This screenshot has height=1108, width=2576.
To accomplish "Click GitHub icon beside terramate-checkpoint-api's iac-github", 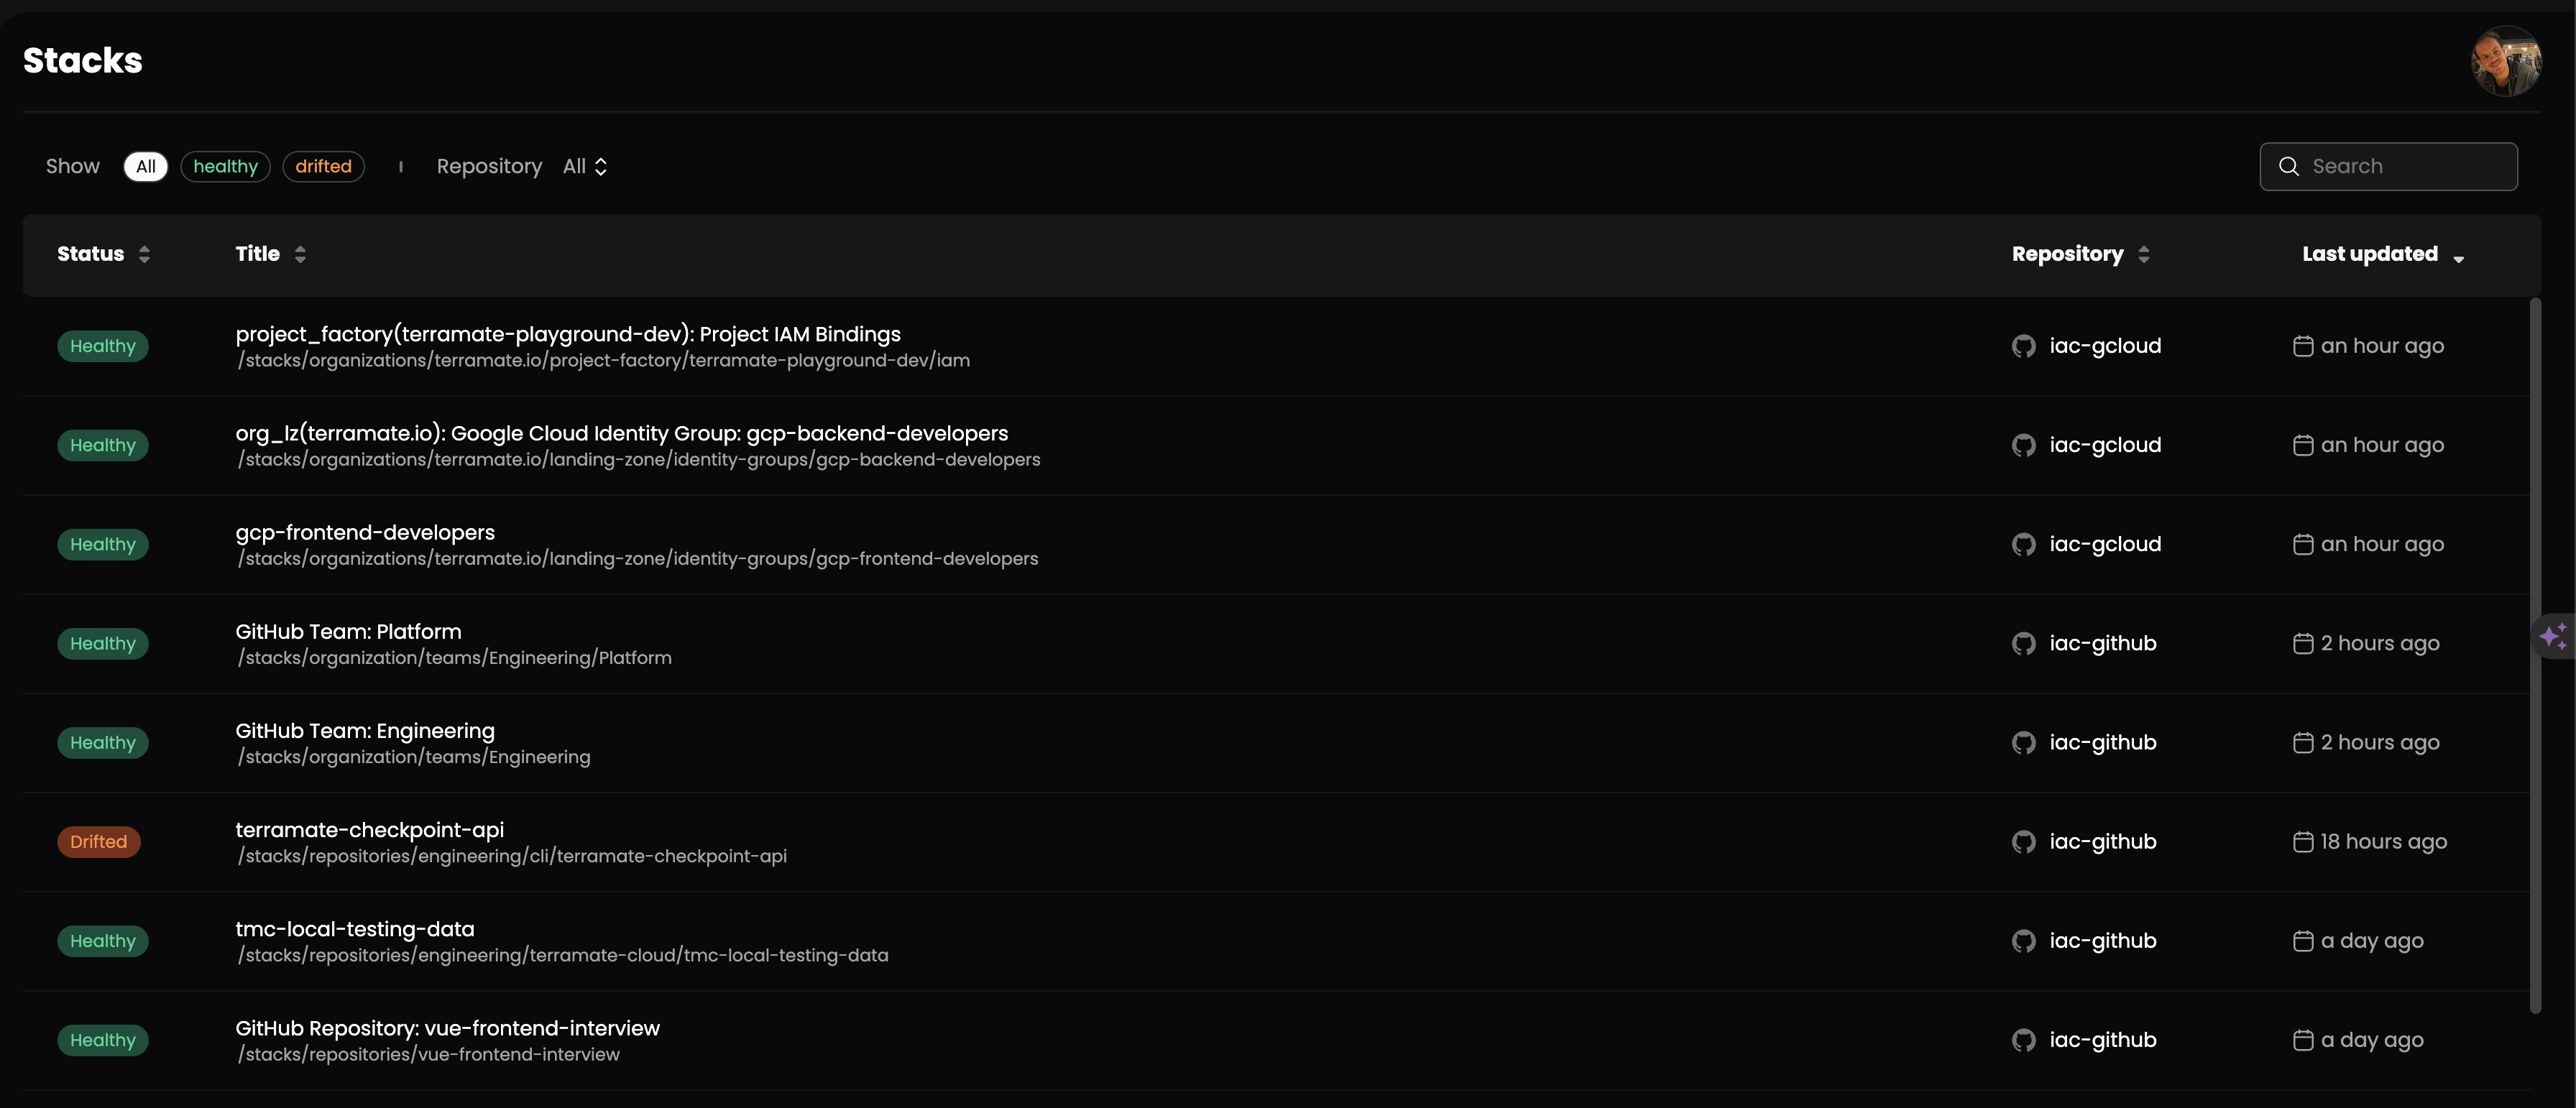I will point(2023,842).
